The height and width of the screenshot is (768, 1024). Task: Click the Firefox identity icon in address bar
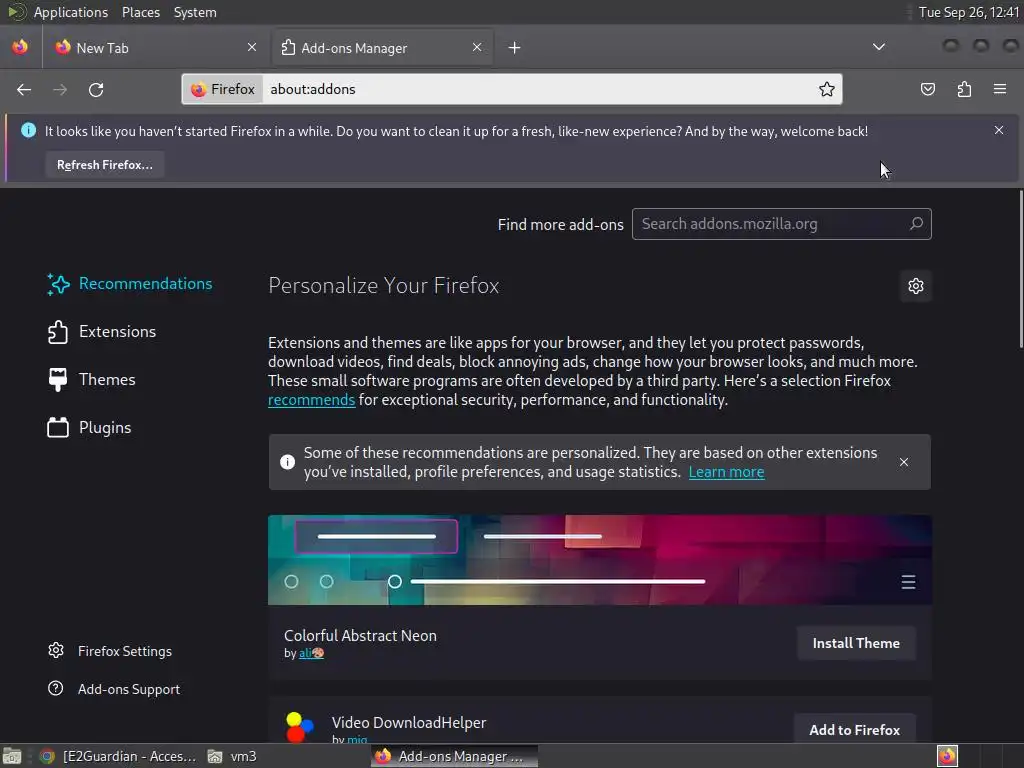pos(223,89)
